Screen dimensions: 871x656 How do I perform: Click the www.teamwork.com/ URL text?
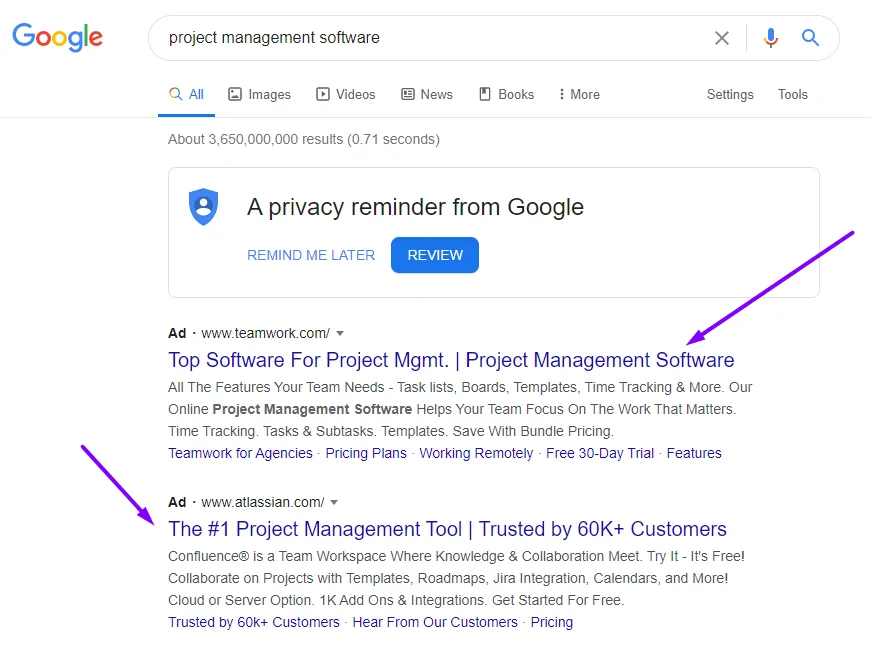pyautogui.click(x=266, y=333)
